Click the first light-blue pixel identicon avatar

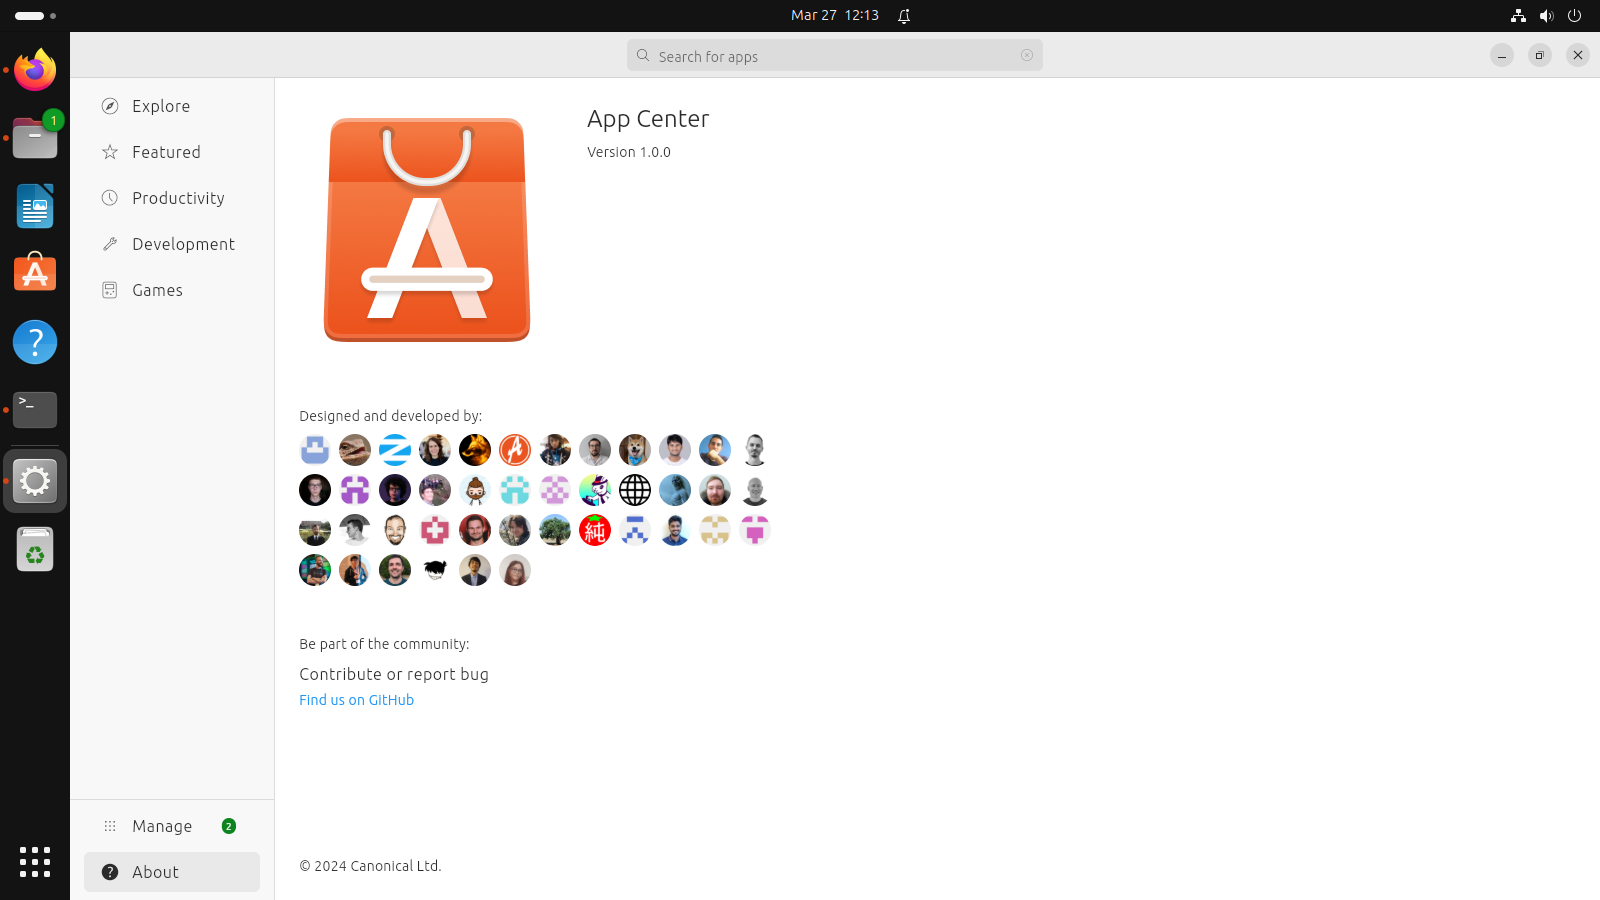[x=315, y=450]
